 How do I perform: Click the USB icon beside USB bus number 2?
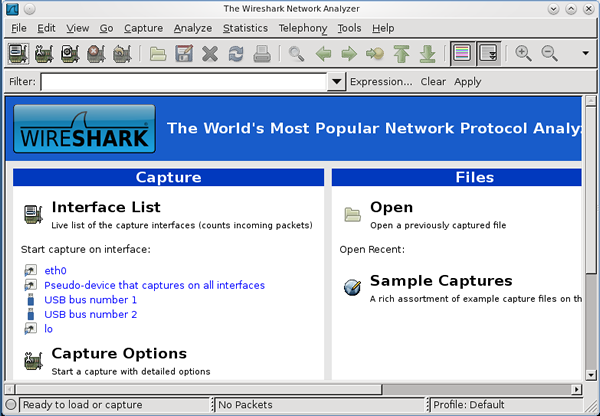click(x=31, y=314)
